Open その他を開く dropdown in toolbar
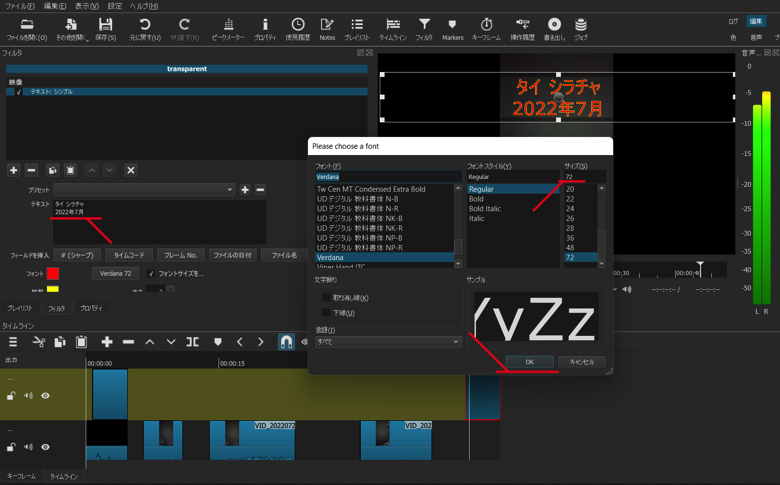The image size is (780, 485). [x=72, y=28]
